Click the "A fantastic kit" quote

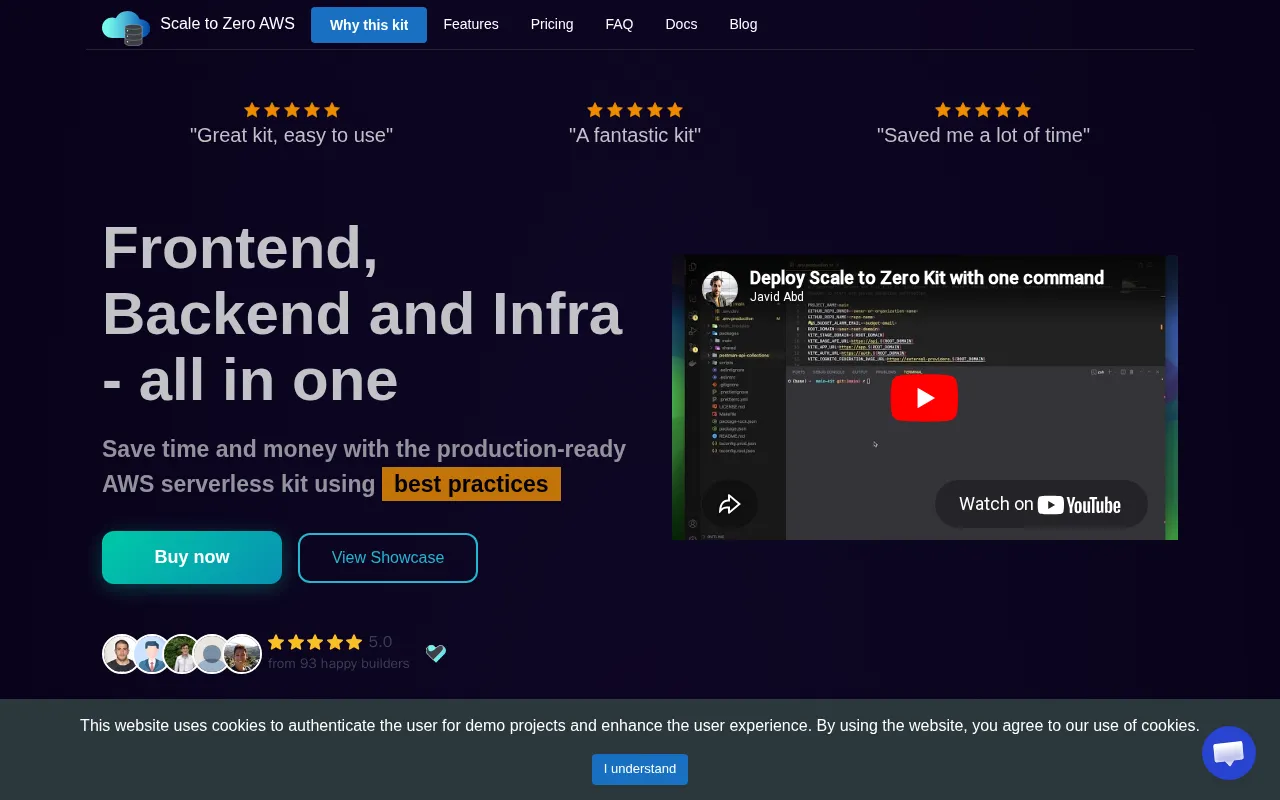pyautogui.click(x=635, y=135)
